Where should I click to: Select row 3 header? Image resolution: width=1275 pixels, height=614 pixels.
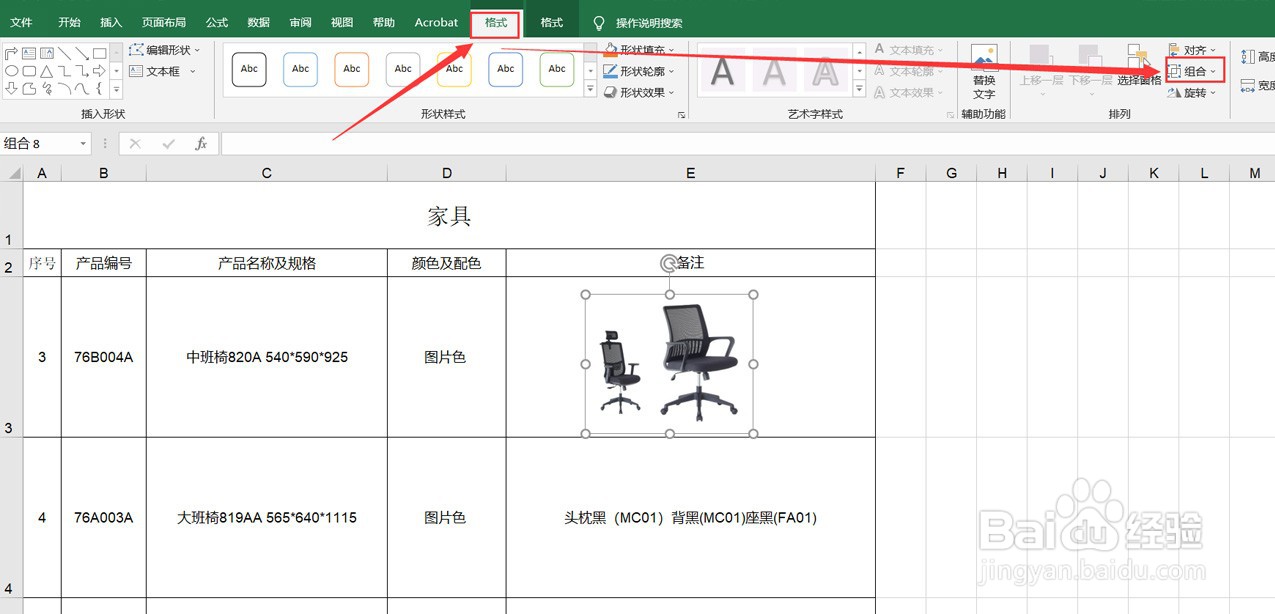[x=11, y=357]
